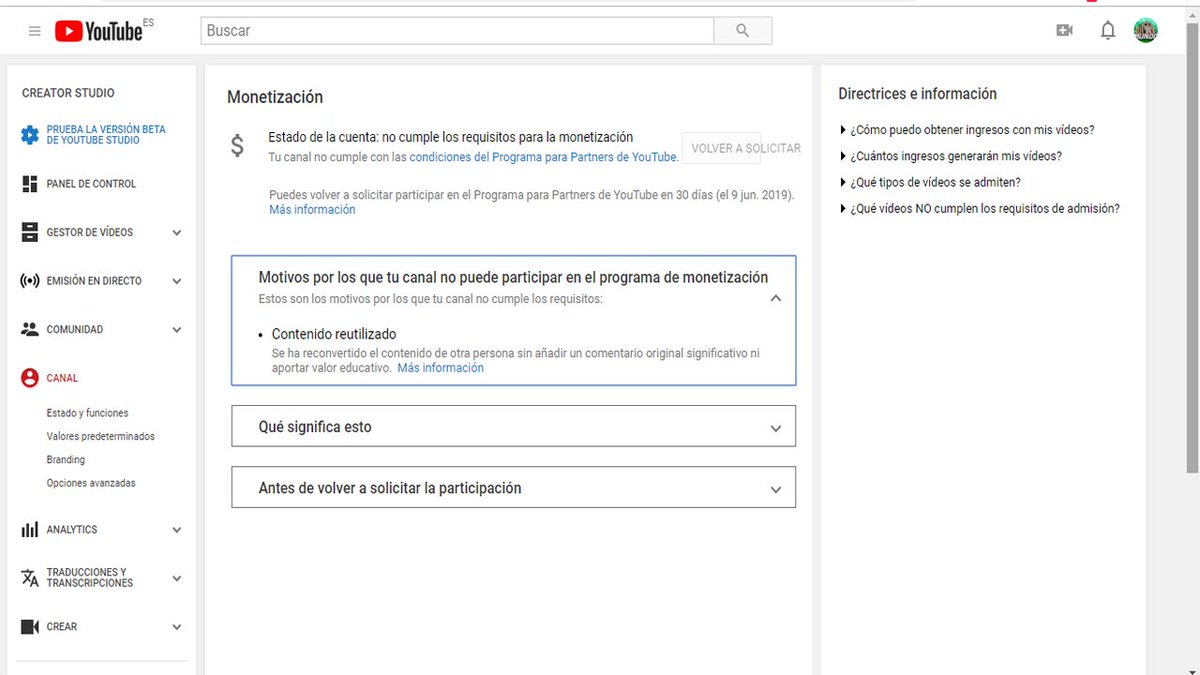Expand ¿Qué vídeos NO cumplen los requisitos?
The height and width of the screenshot is (675, 1200).
point(980,208)
